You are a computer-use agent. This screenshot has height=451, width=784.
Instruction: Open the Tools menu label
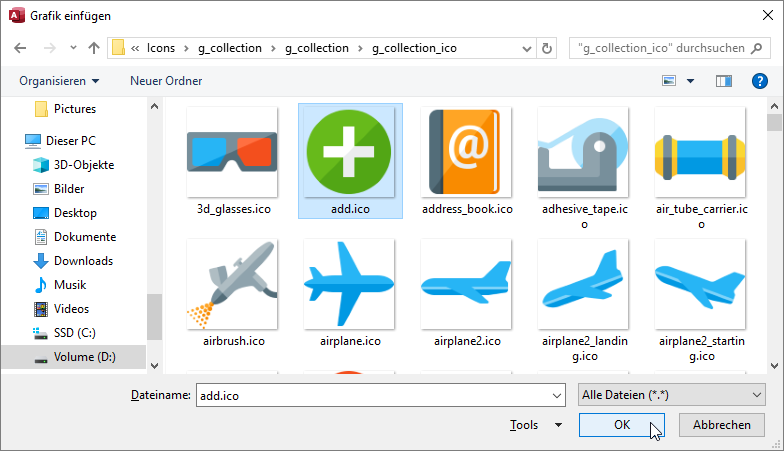524,425
